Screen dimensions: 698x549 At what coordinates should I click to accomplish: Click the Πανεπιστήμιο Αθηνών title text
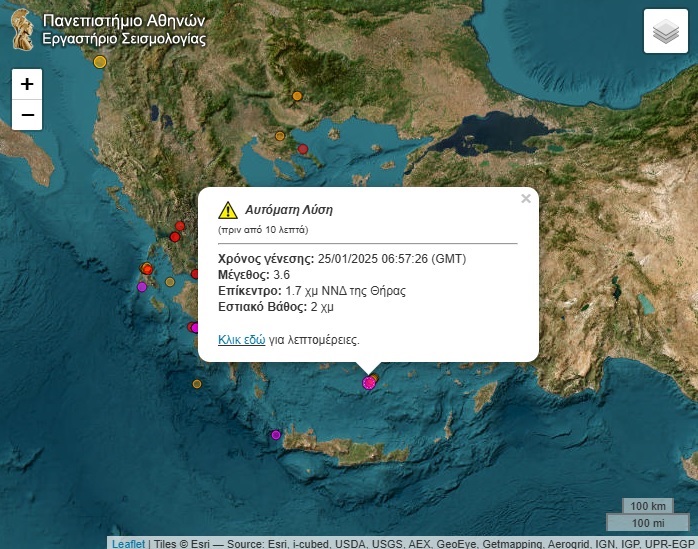pyautogui.click(x=124, y=20)
